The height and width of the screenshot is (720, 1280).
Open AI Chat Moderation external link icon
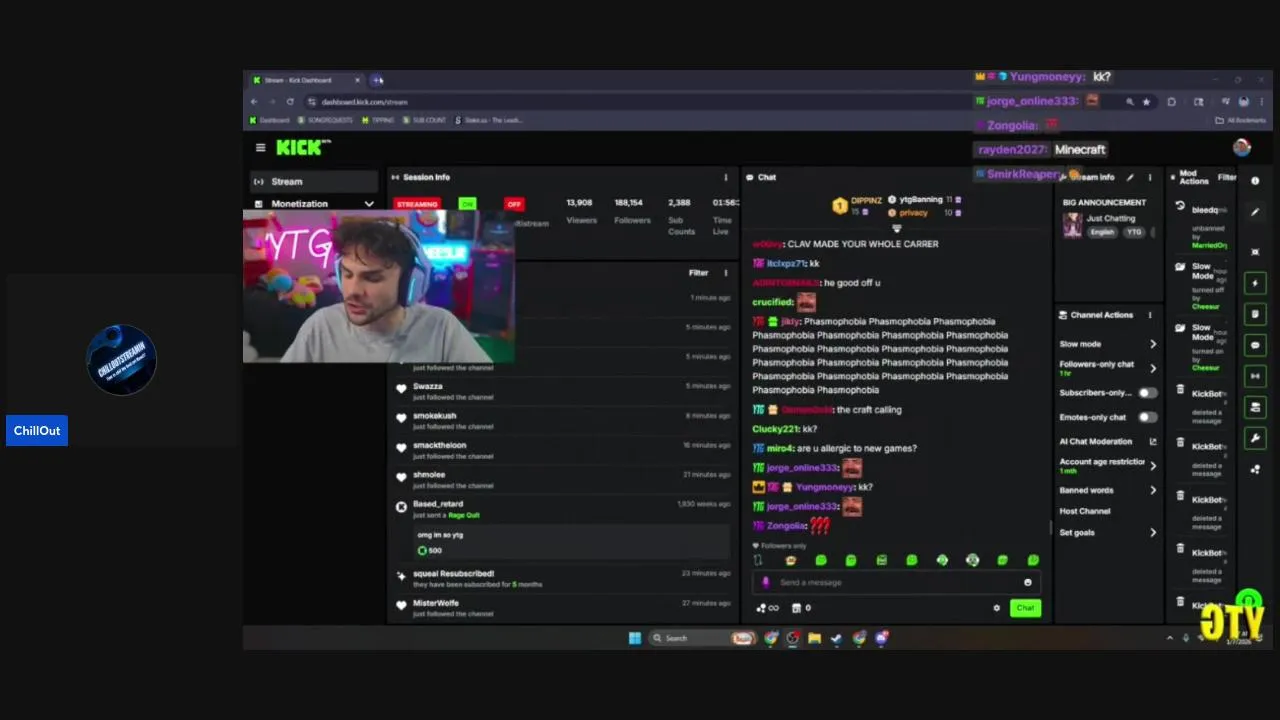pos(1153,441)
